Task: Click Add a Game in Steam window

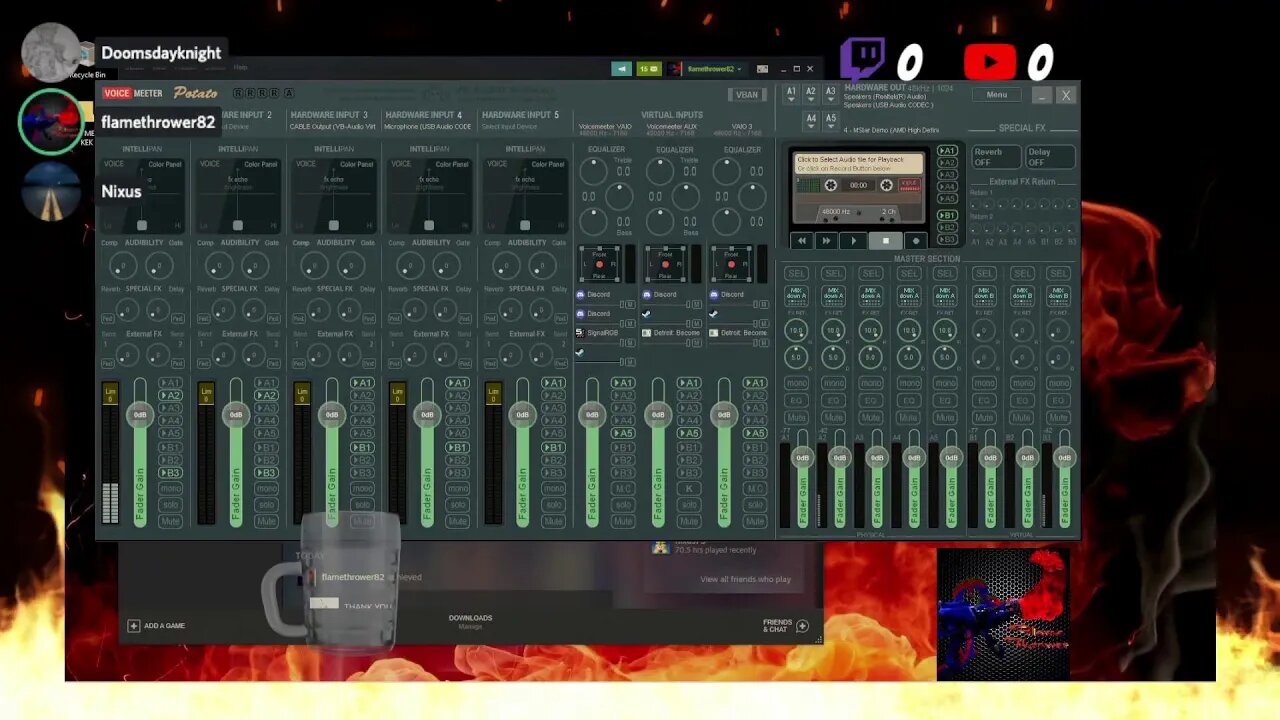Action: (157, 626)
